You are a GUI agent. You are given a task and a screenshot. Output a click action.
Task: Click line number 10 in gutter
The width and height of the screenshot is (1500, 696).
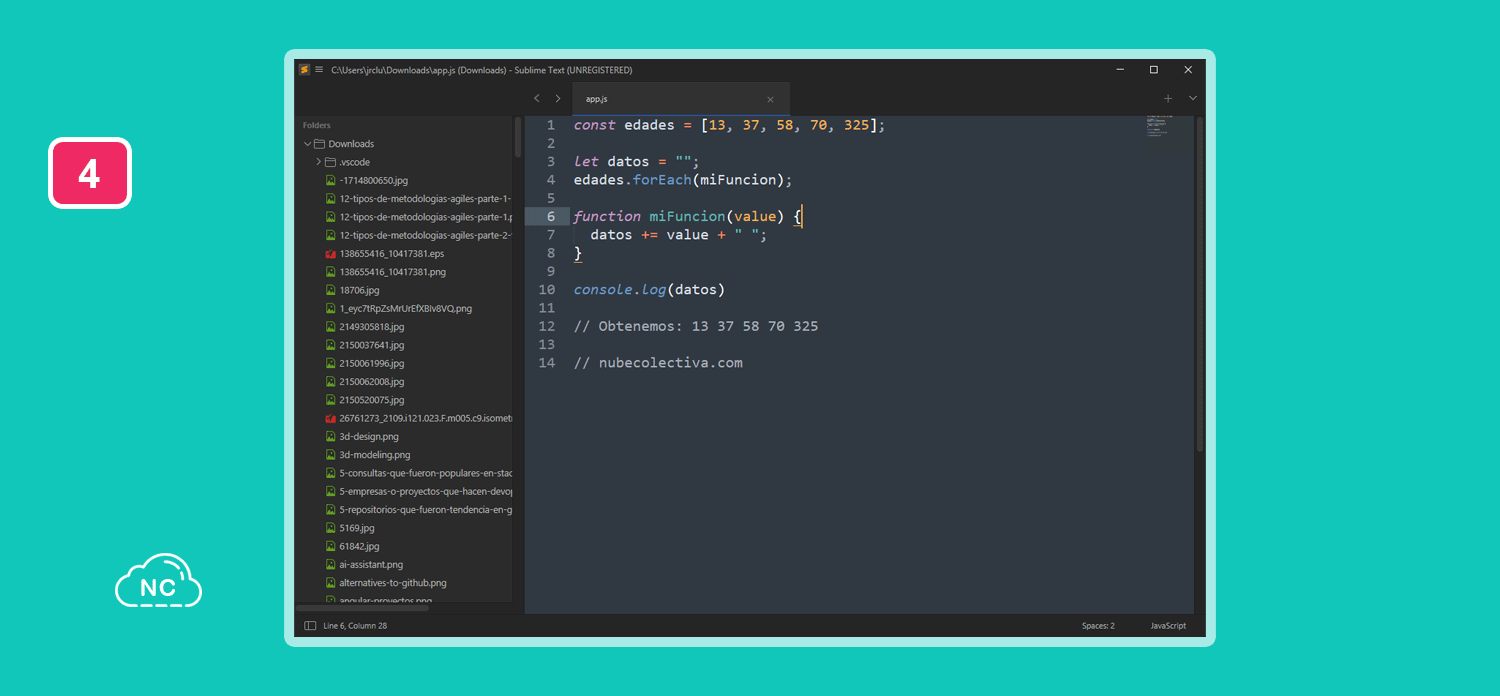point(546,290)
